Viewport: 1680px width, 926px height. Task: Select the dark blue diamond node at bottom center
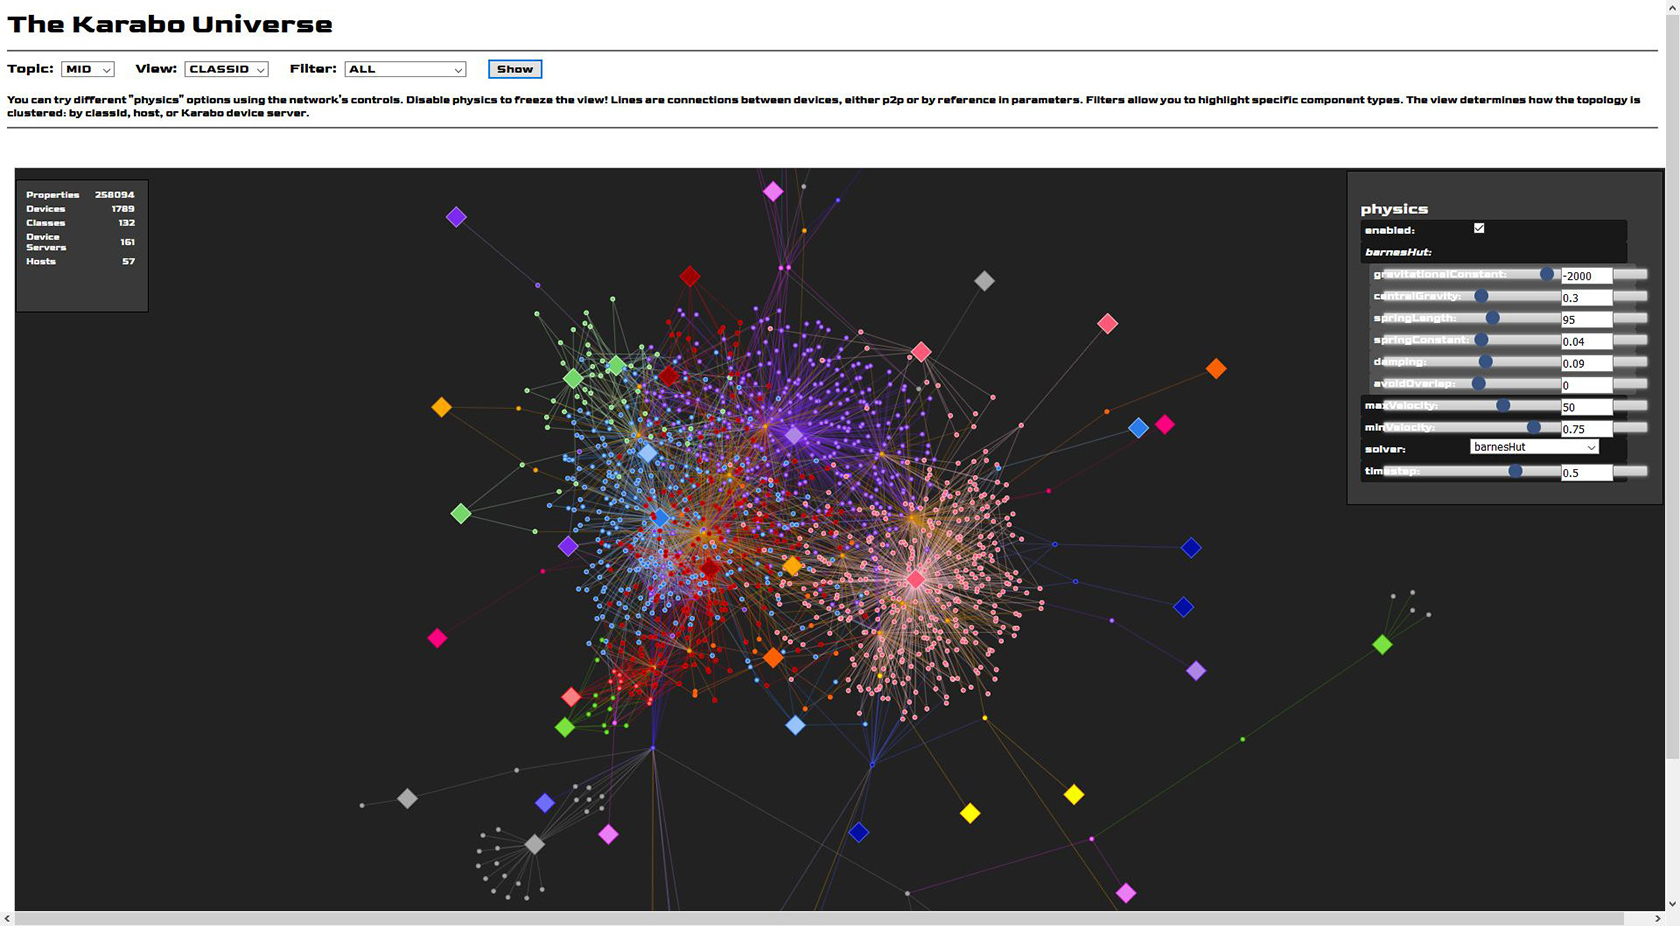click(858, 832)
